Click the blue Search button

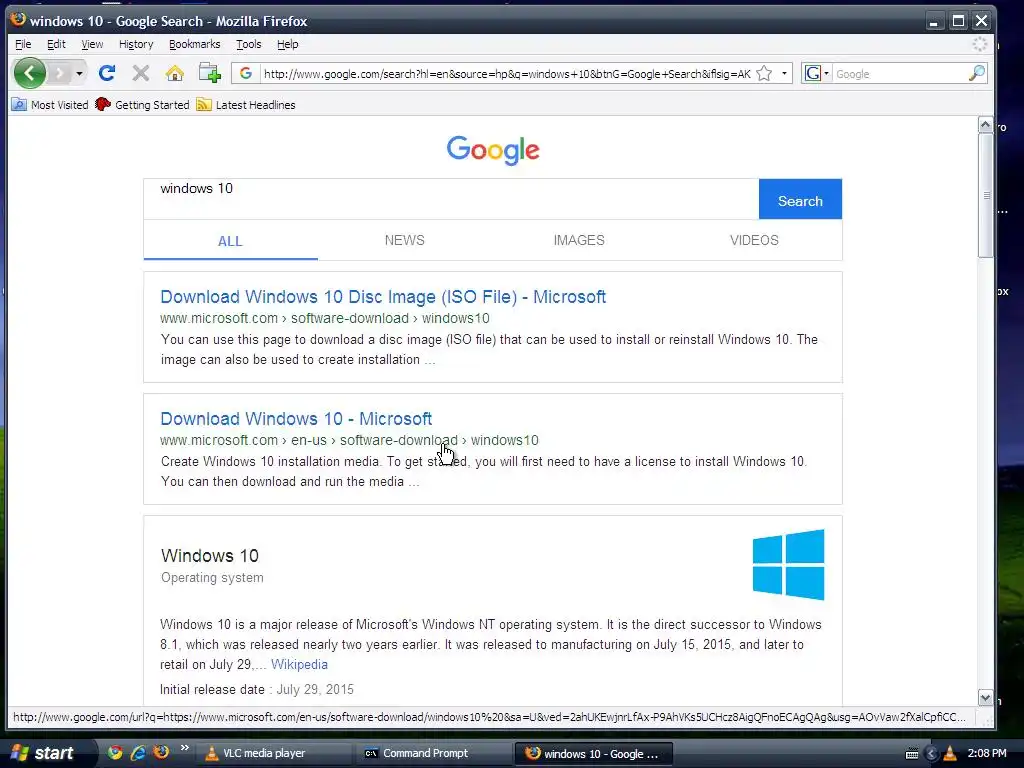click(x=800, y=199)
